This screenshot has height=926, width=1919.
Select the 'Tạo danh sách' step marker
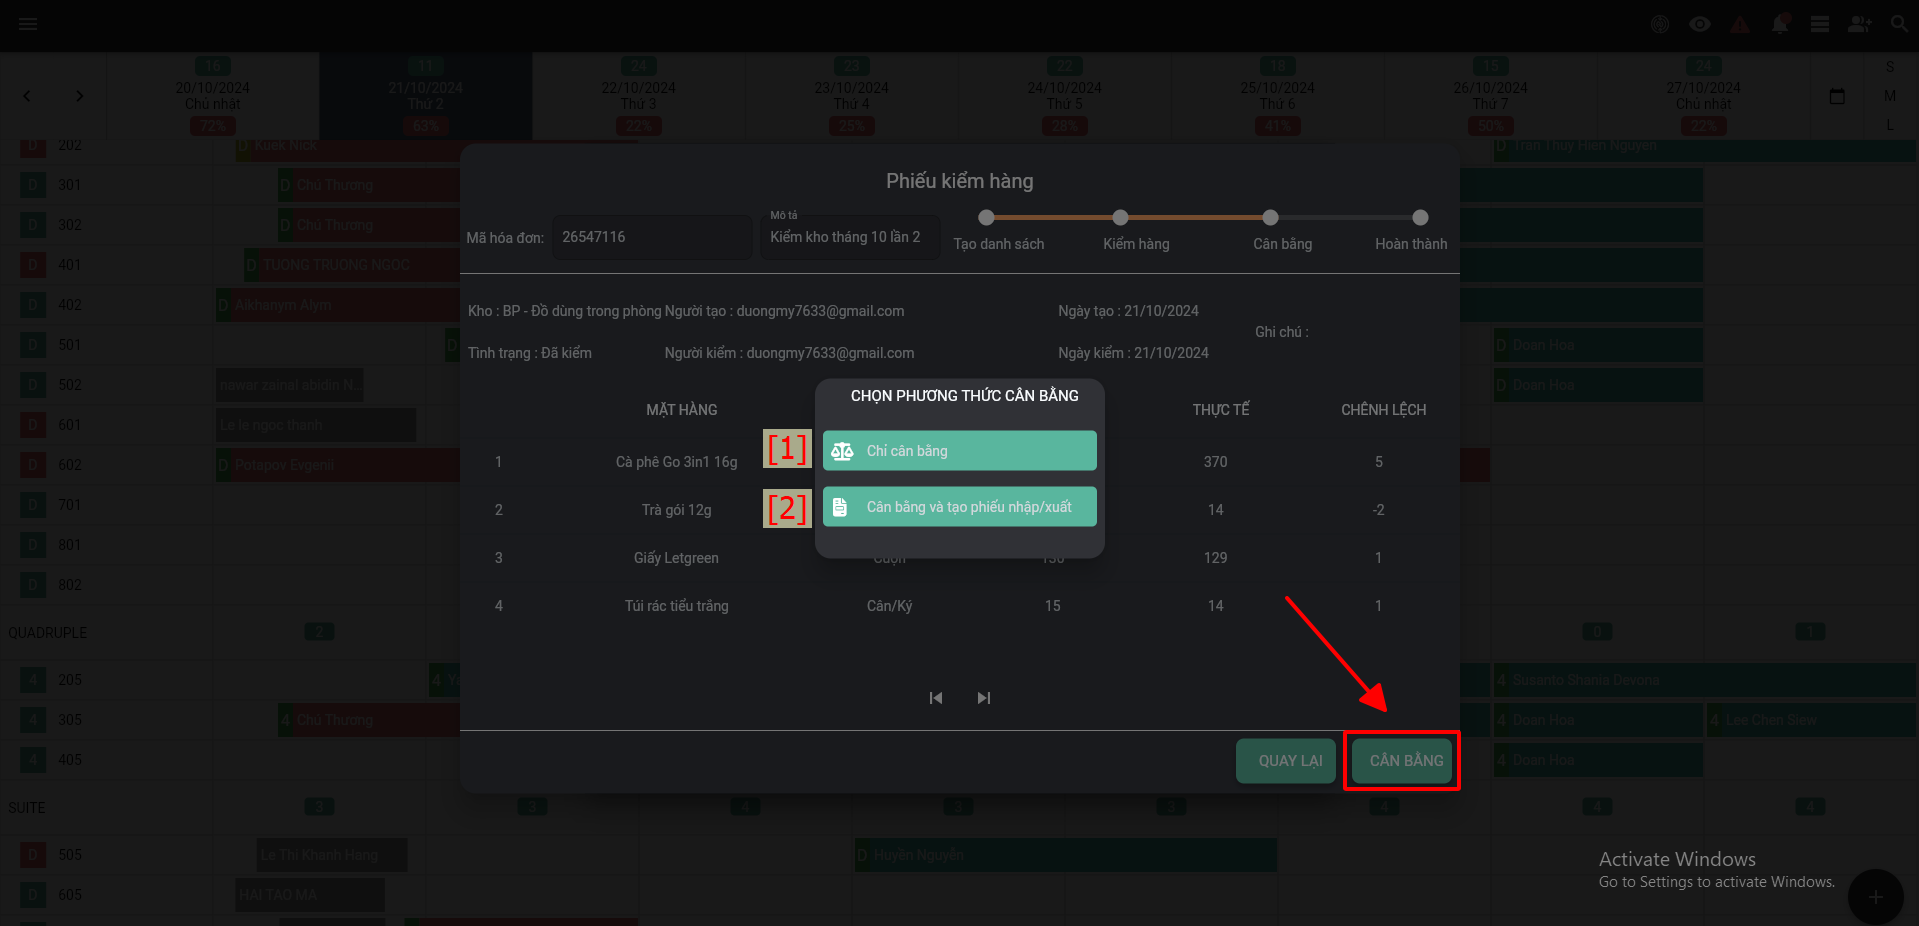coord(986,218)
